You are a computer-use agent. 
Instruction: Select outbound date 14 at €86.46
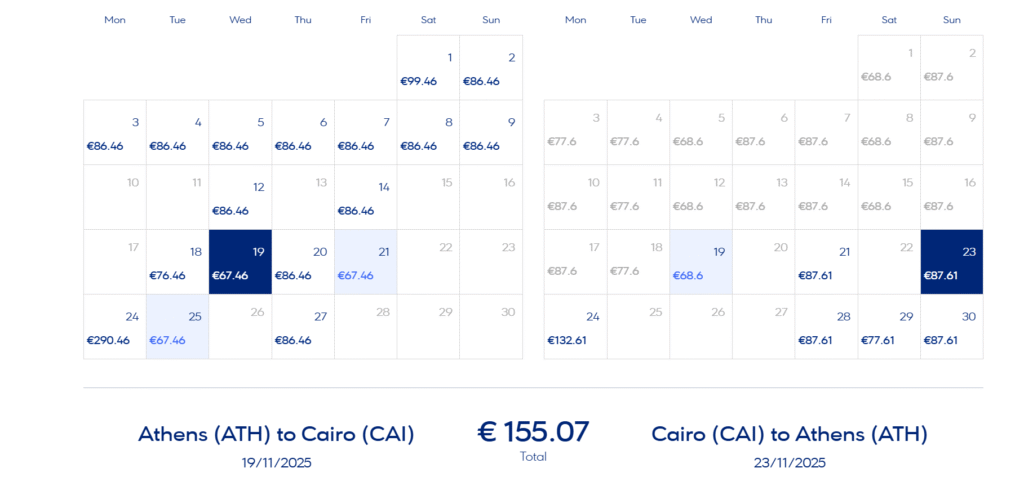coord(366,197)
